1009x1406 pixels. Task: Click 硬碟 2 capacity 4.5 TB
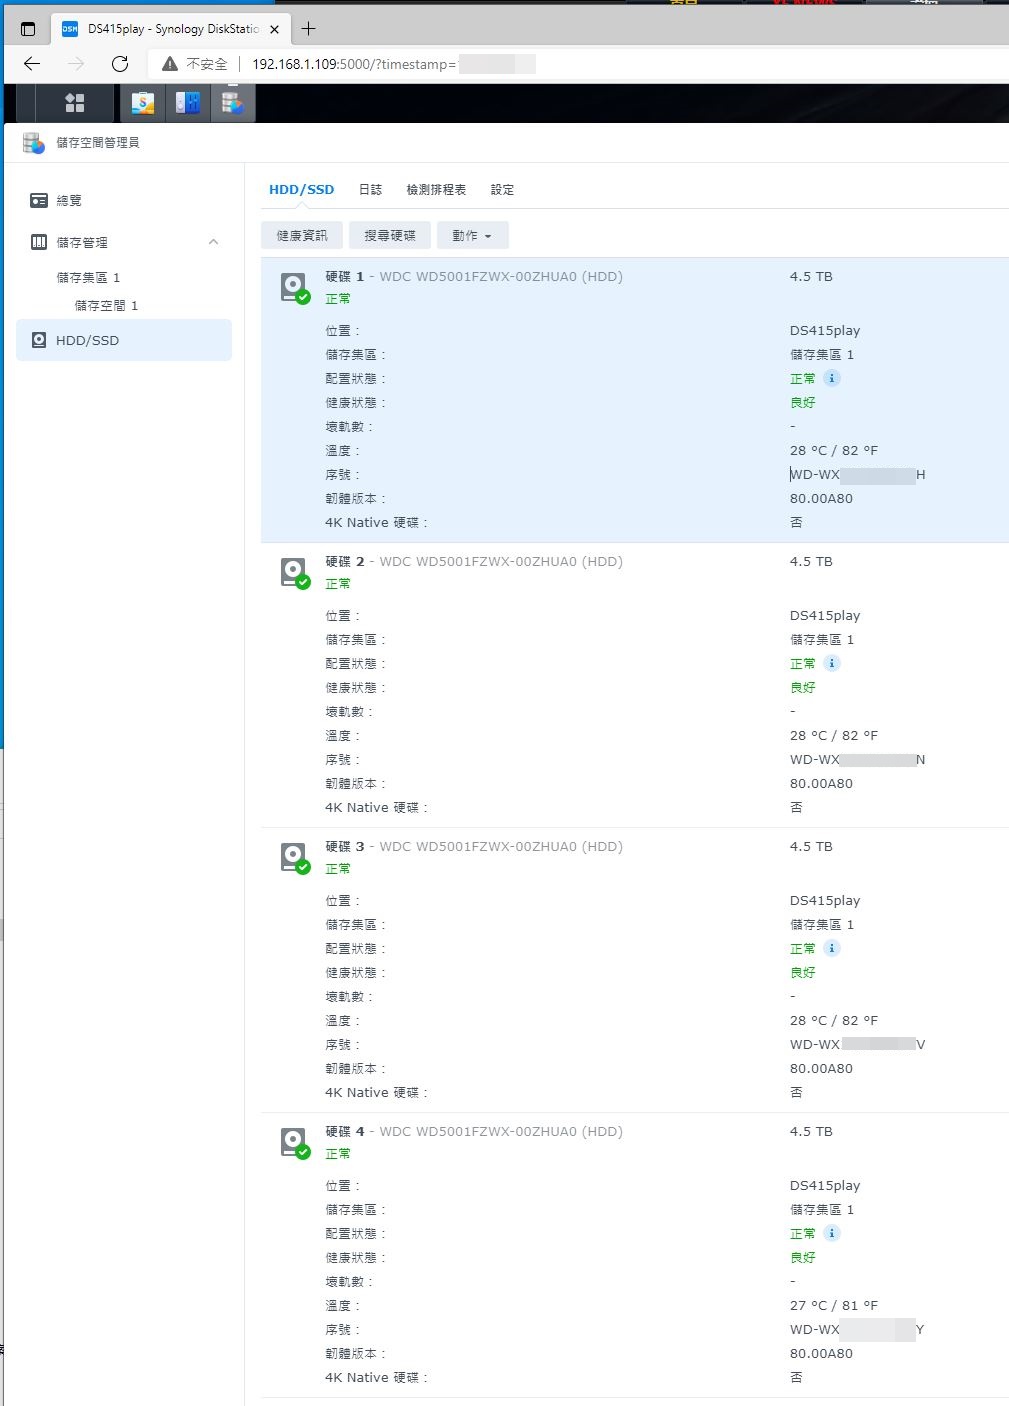(x=811, y=562)
